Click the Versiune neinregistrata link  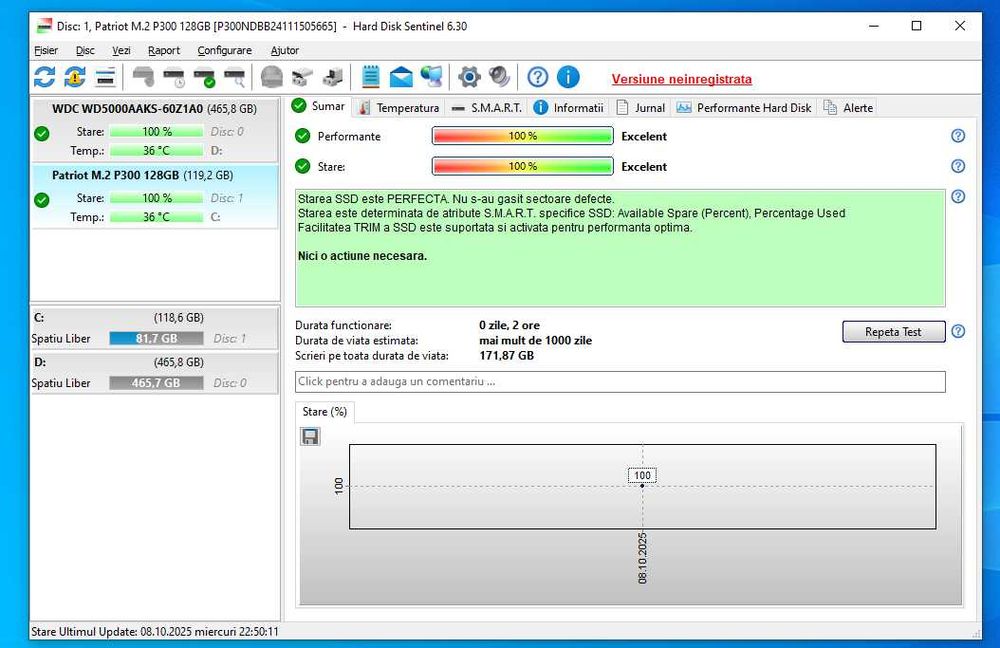point(681,79)
